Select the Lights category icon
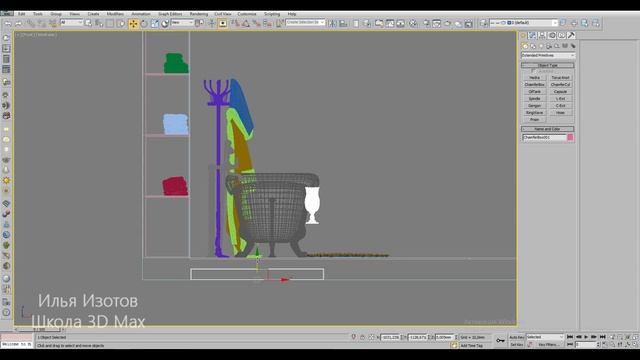The image size is (640, 360). pyautogui.click(x=541, y=46)
